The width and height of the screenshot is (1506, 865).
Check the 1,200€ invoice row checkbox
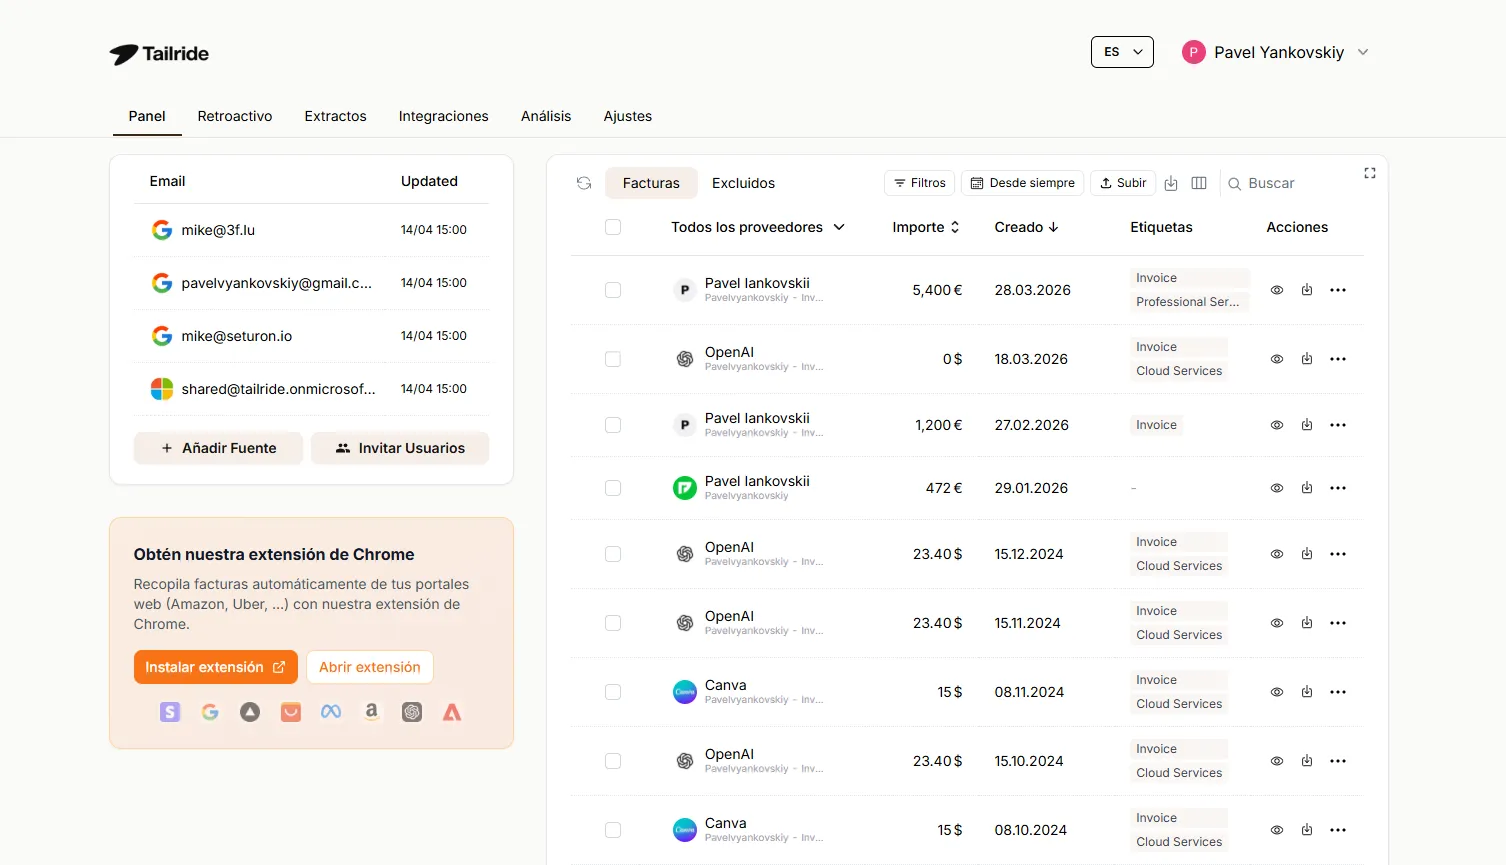coord(613,425)
